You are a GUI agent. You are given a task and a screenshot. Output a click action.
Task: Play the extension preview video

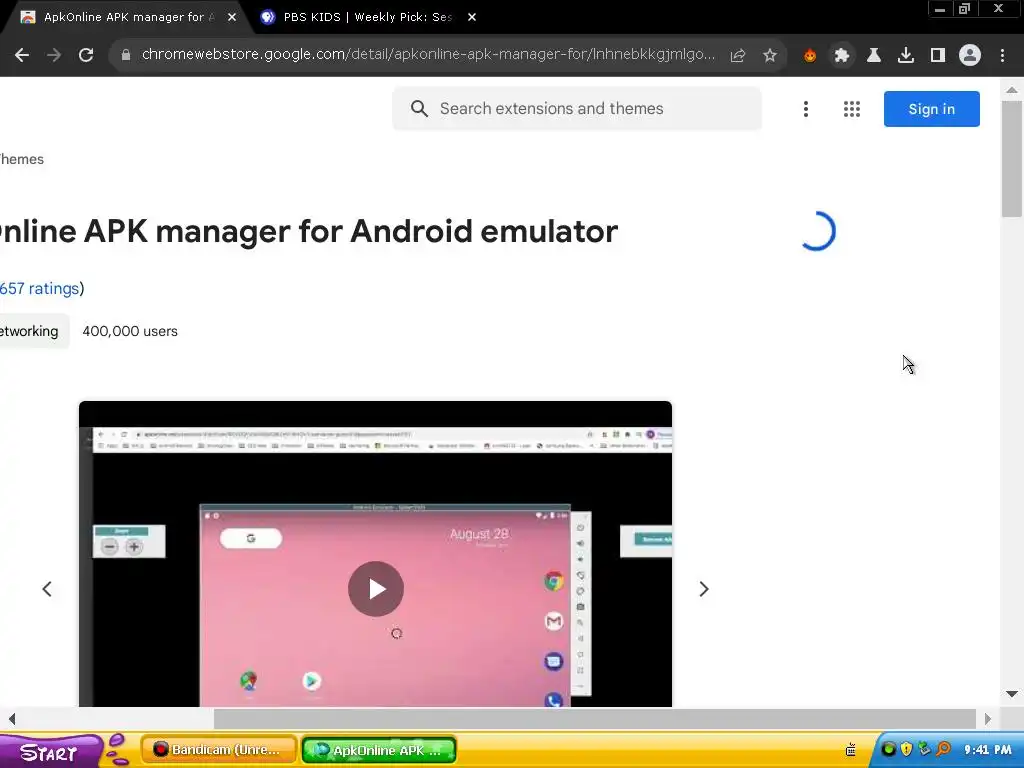pos(376,588)
